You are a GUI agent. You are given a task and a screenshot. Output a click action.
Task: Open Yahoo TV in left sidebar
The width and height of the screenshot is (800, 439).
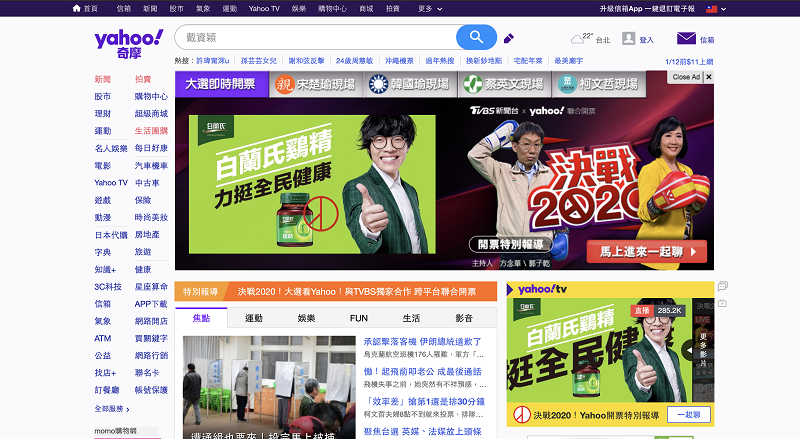tap(111, 183)
